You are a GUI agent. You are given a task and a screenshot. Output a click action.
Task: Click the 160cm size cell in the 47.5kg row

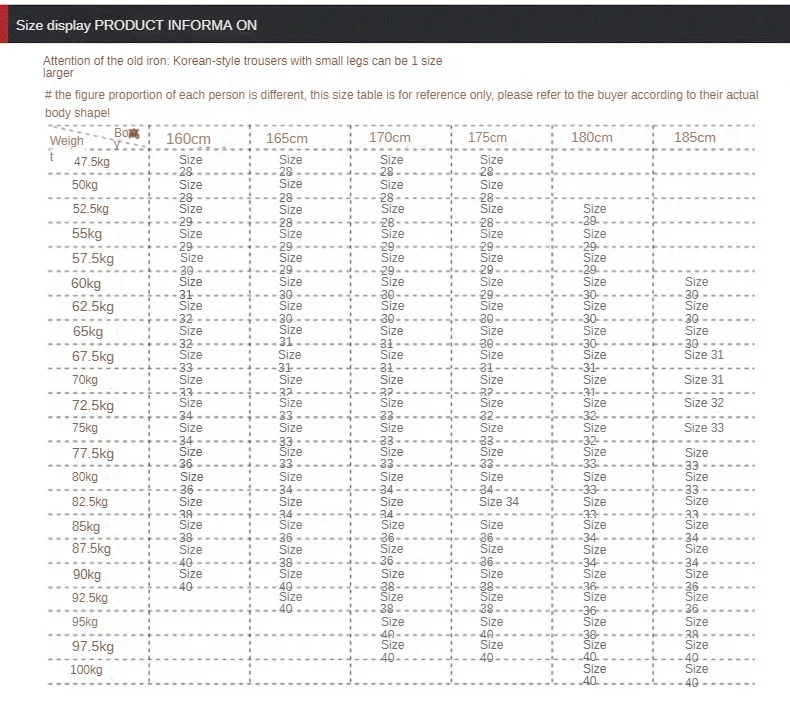pyautogui.click(x=190, y=165)
